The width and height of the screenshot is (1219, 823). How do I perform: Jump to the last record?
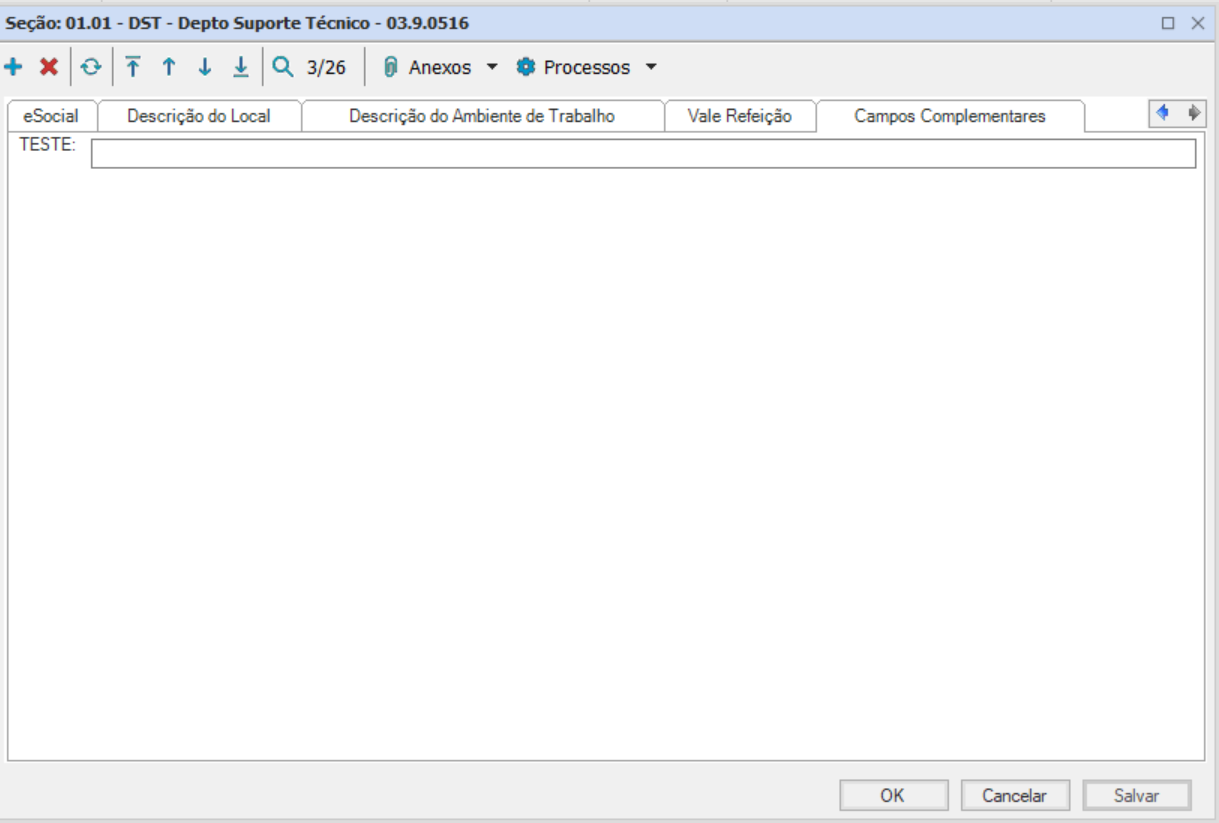tap(241, 67)
